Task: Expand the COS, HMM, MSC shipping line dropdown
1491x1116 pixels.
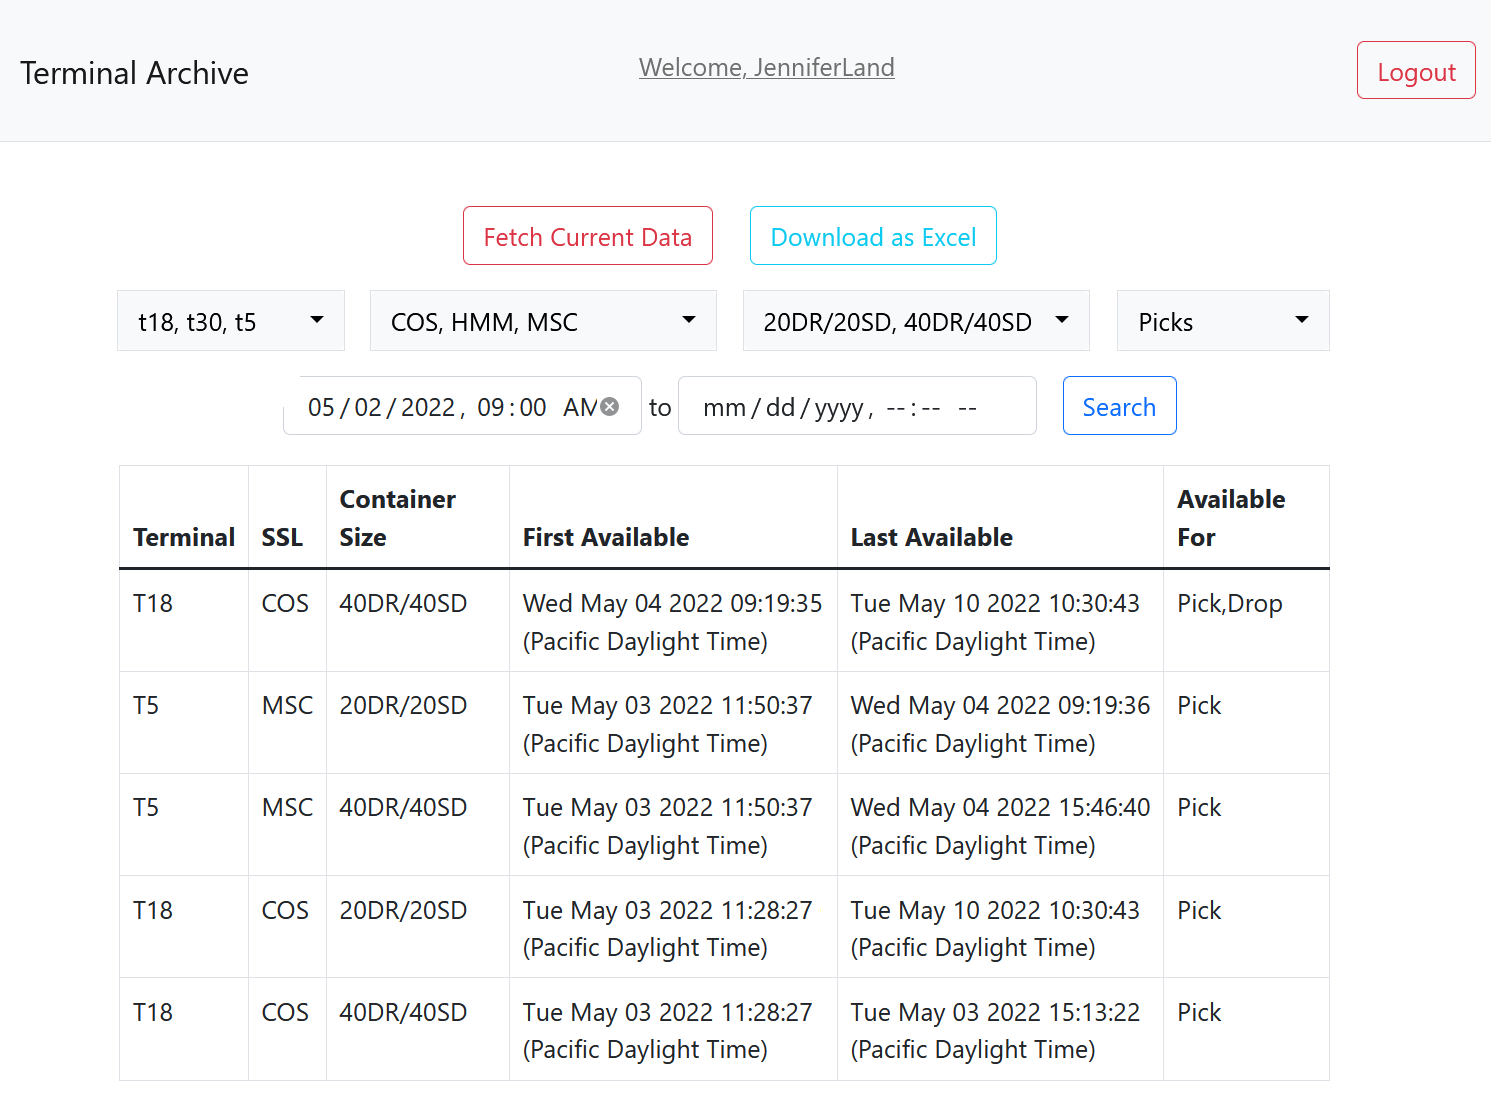Action: coord(543,321)
